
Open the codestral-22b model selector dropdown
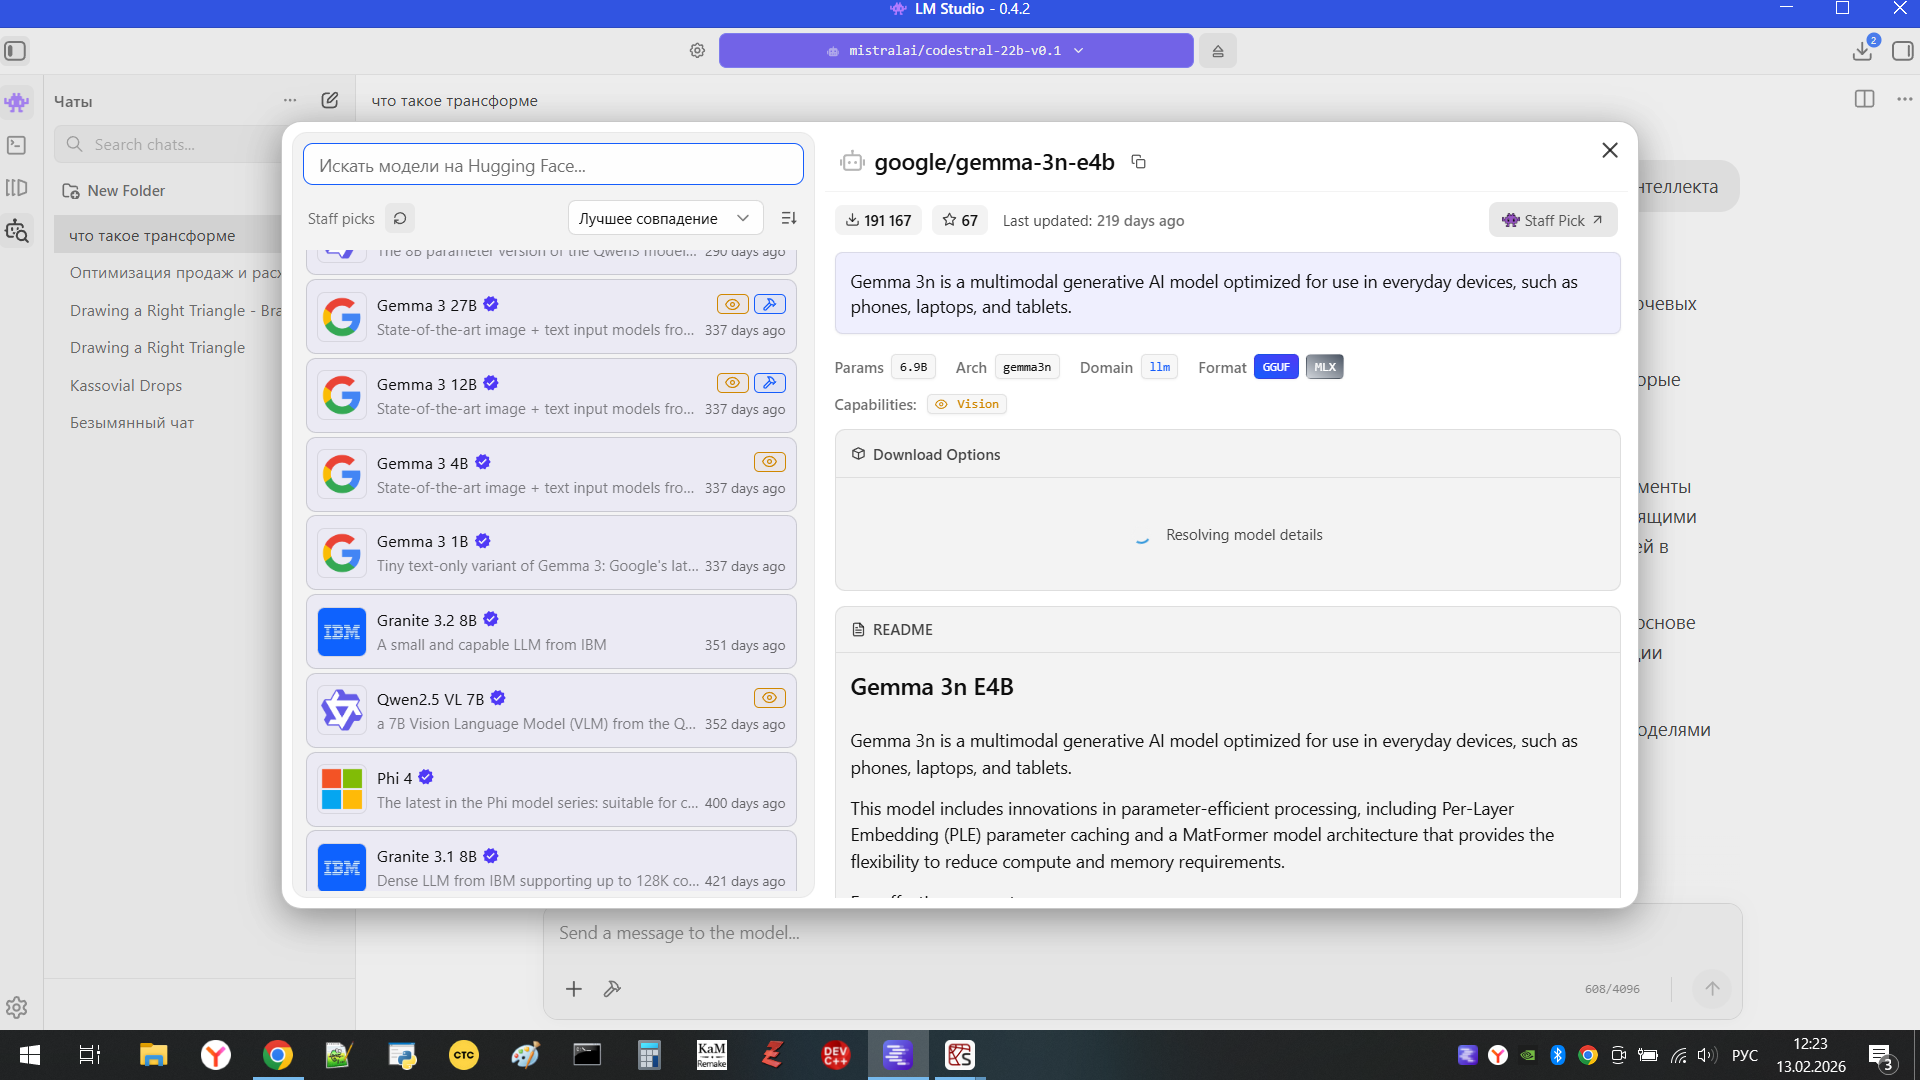955,51
